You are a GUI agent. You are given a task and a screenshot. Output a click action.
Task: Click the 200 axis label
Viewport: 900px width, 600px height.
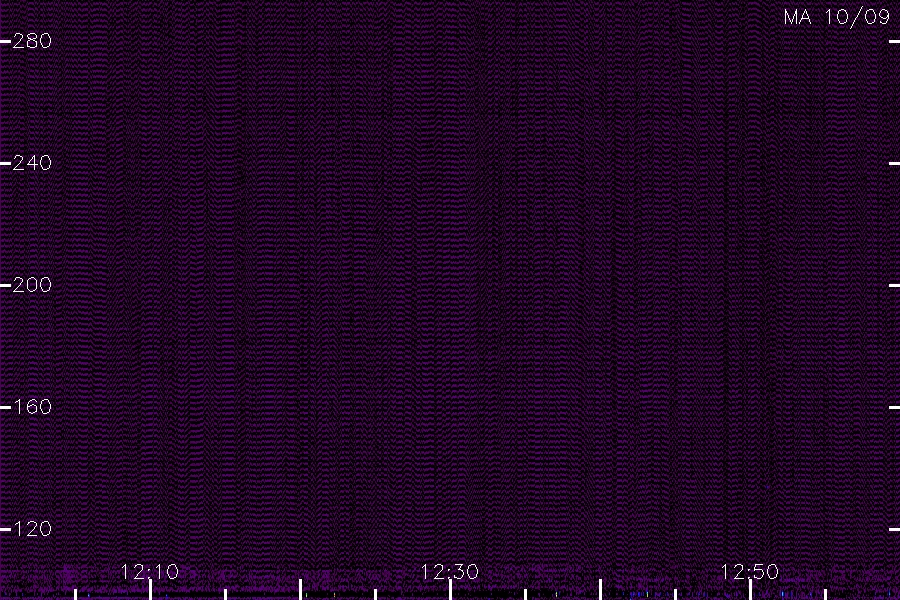(32, 285)
